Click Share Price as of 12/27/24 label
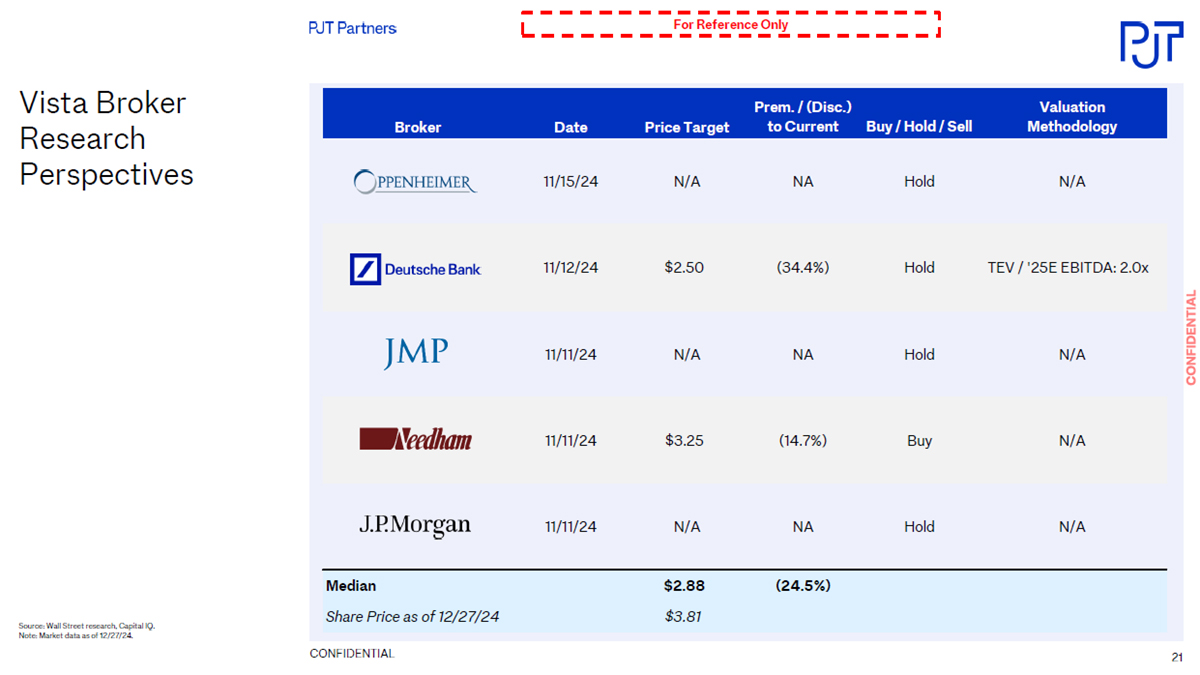1200x675 pixels. 412,617
